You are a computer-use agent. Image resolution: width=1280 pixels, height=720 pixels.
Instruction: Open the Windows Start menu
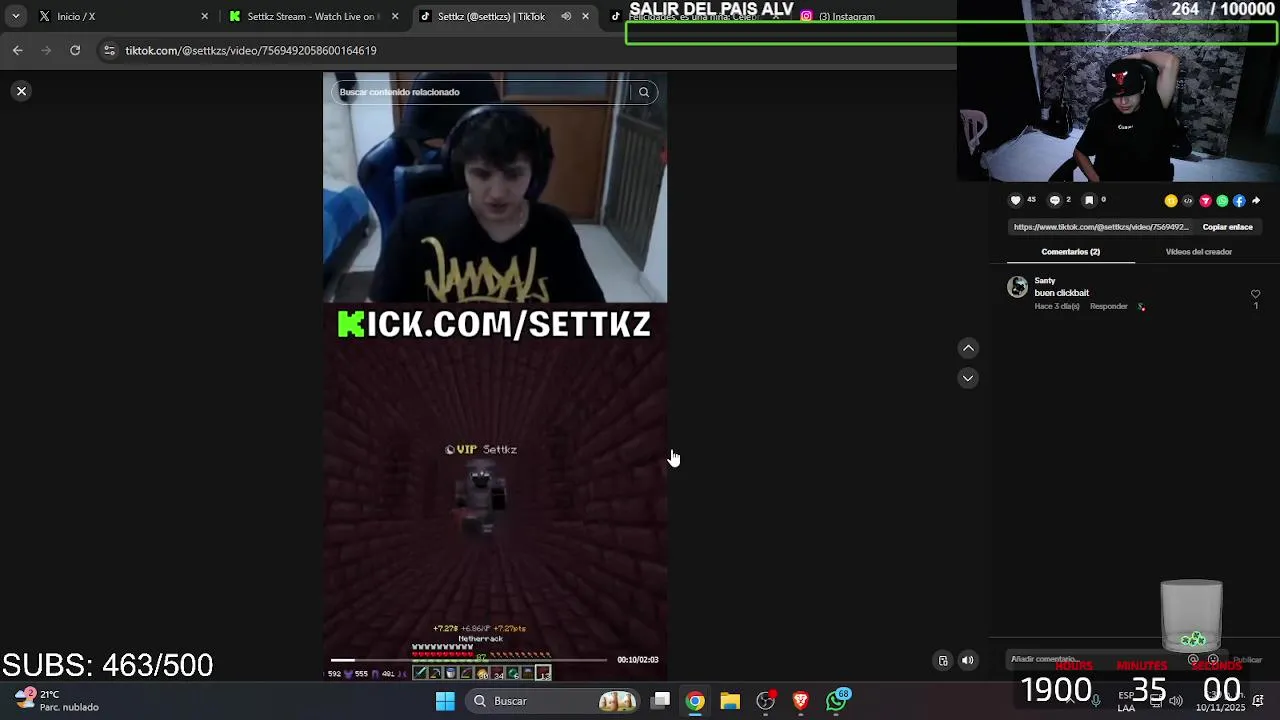coord(445,701)
